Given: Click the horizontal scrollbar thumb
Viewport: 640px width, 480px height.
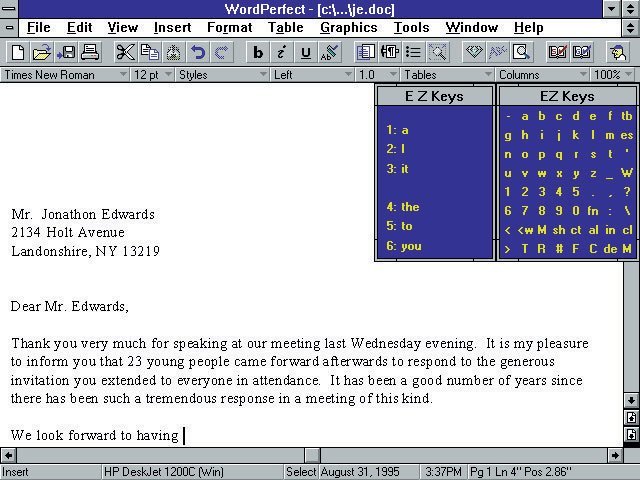Looking at the screenshot, I should [312, 455].
